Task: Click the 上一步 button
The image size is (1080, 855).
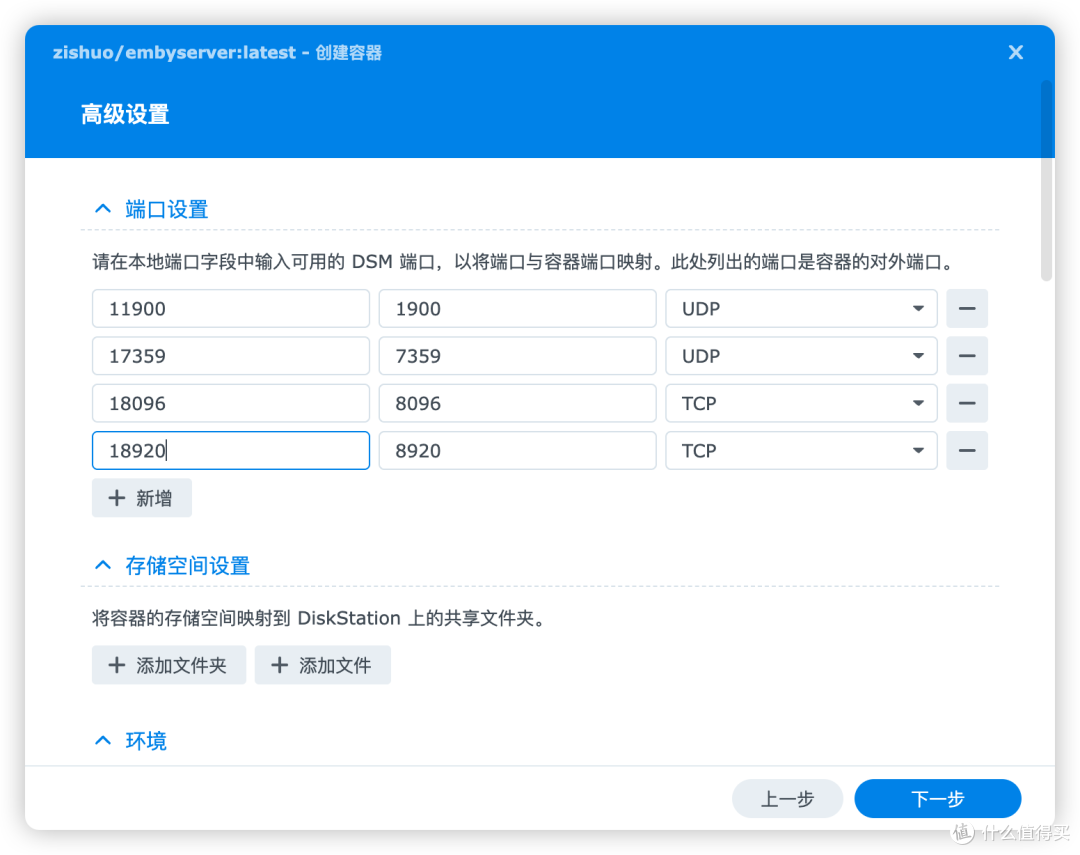Action: coord(787,798)
